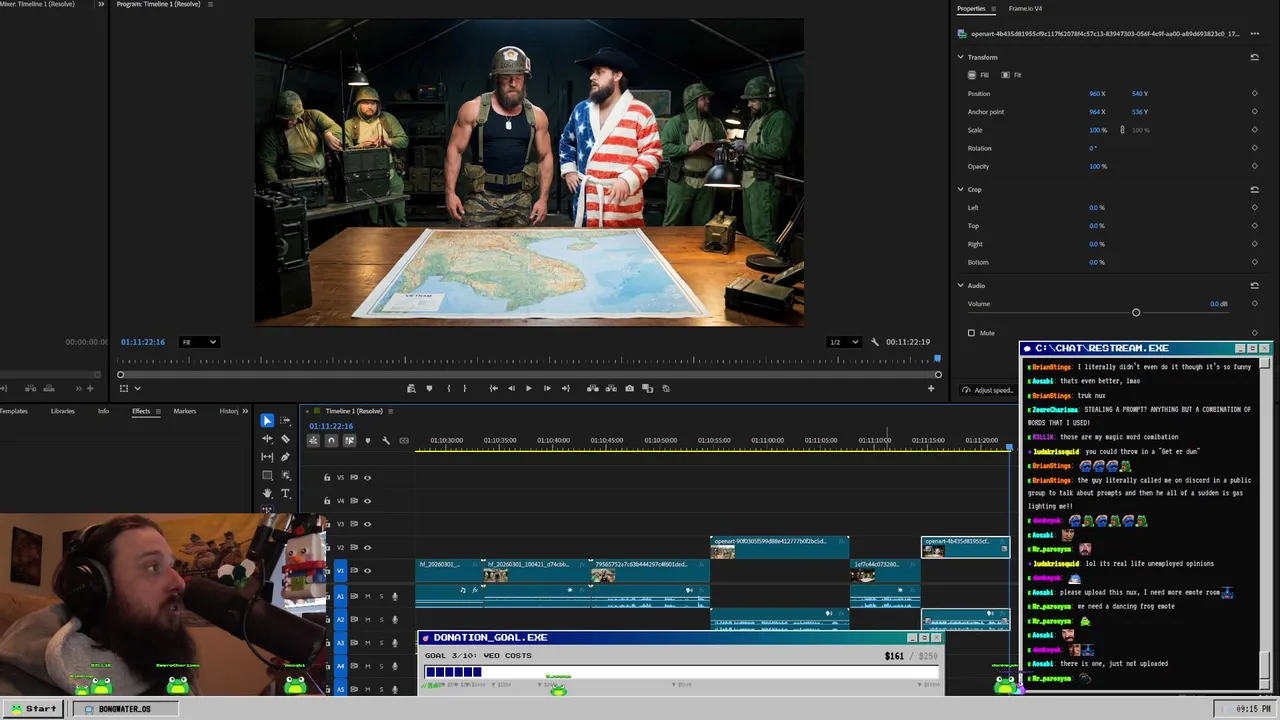Toggle visibility of track V1
1280x720 pixels.
pyautogui.click(x=367, y=571)
